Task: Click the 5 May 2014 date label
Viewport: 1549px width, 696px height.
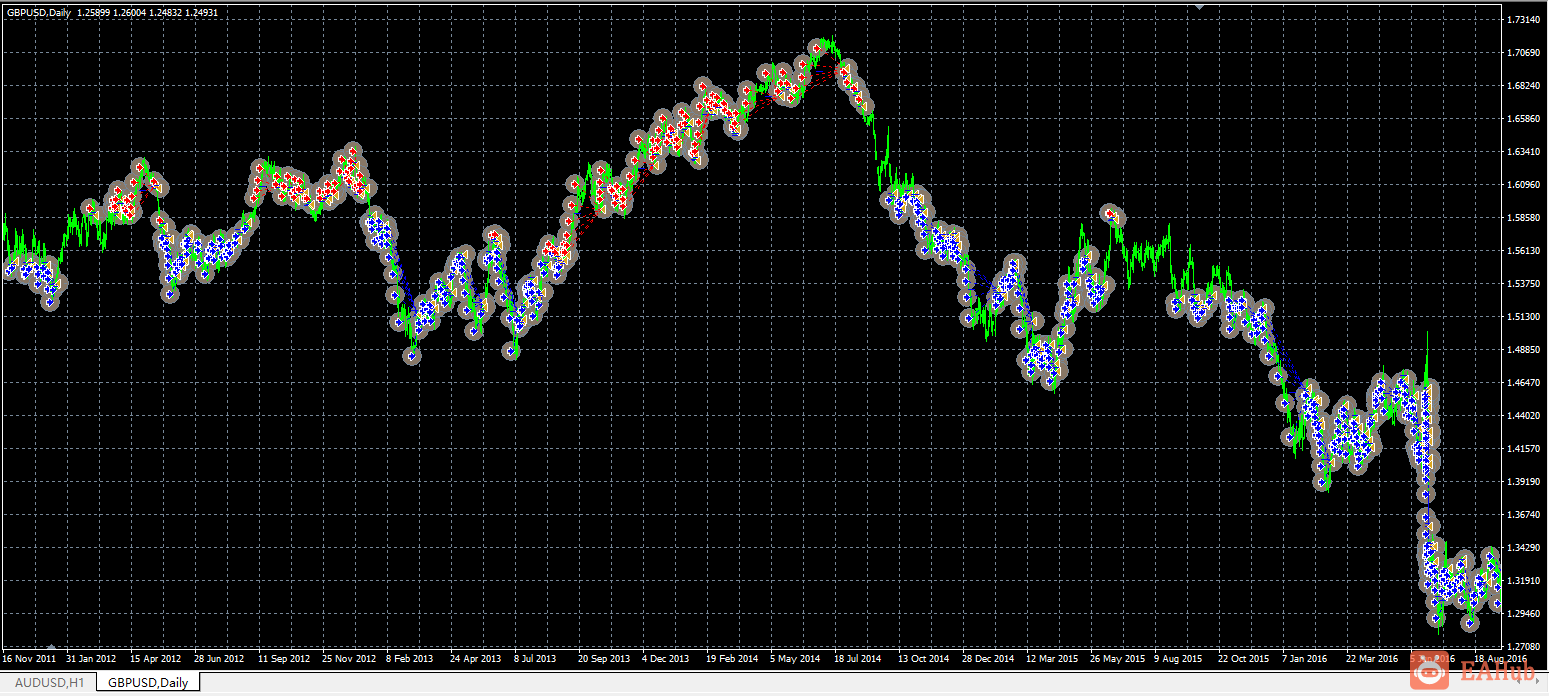Action: pos(795,659)
